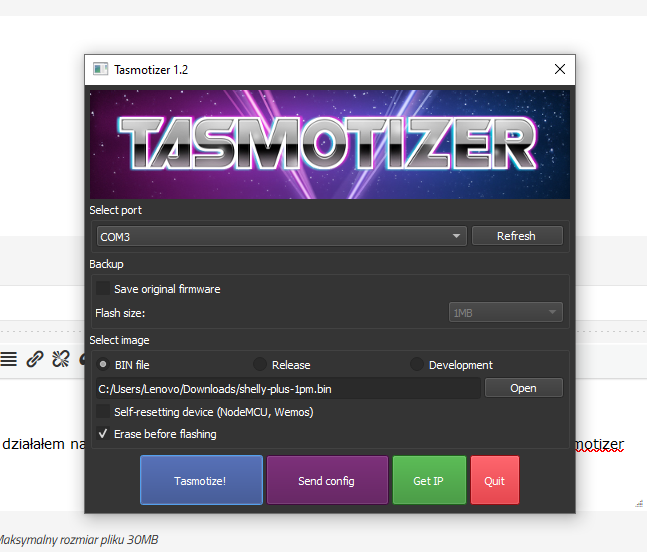Click the Tasmotizer title bar icon
This screenshot has height=552, width=647.
(x=100, y=69)
